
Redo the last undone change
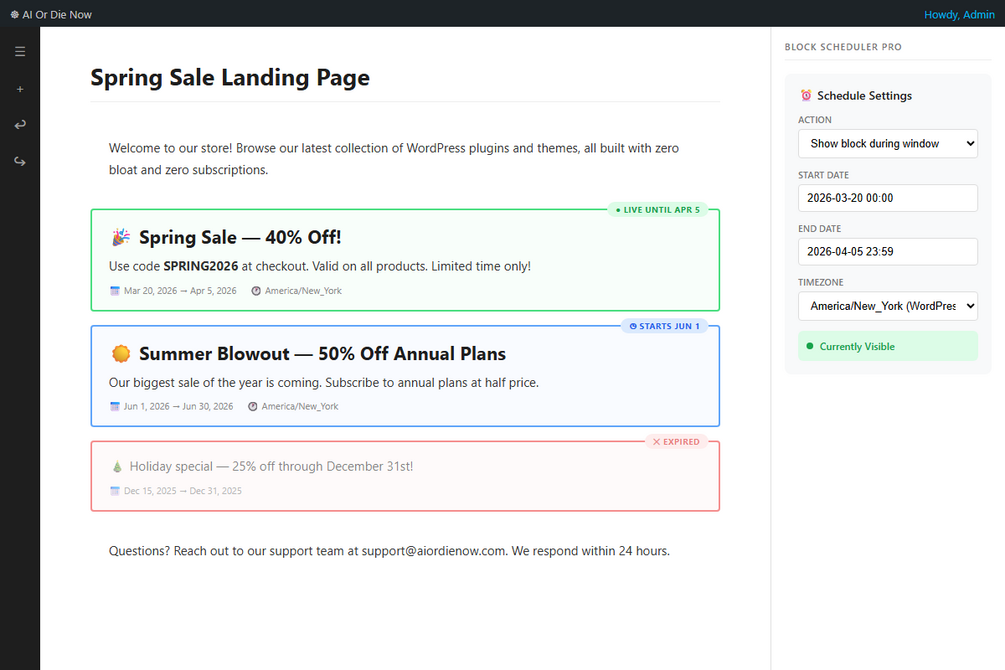[20, 161]
